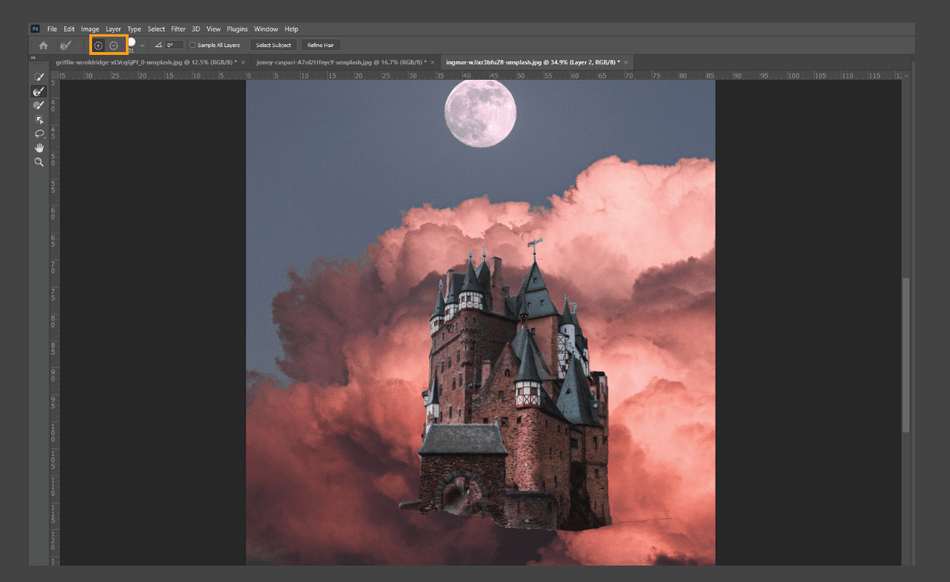Image resolution: width=950 pixels, height=582 pixels.
Task: Click the brush angle icon
Action: (158, 45)
